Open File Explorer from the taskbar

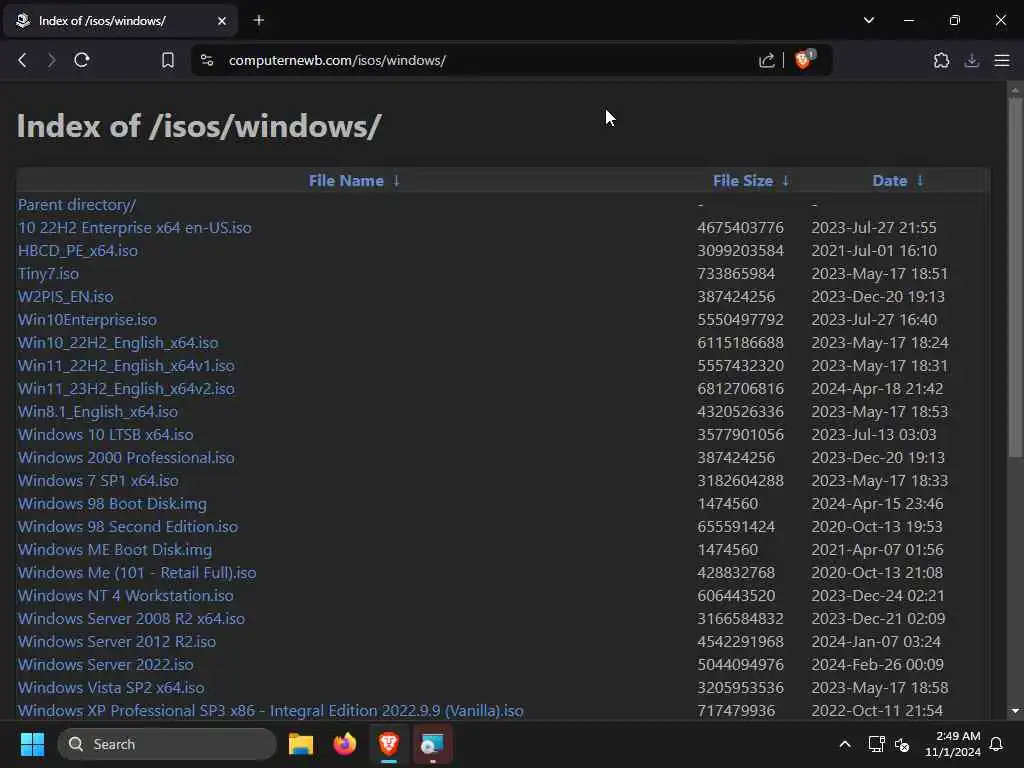tap(301, 744)
